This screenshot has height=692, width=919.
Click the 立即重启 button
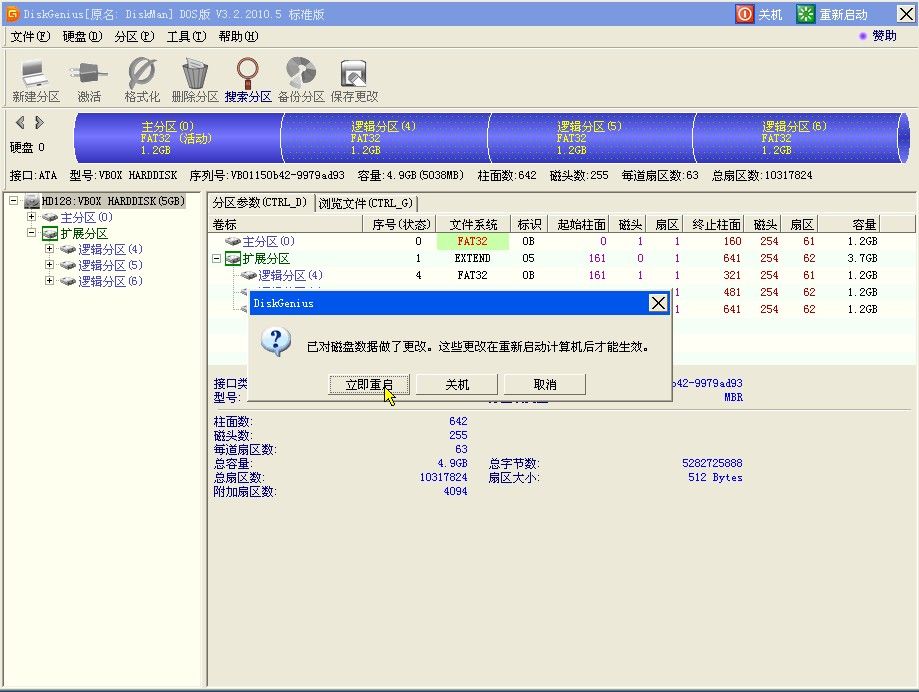tap(369, 385)
